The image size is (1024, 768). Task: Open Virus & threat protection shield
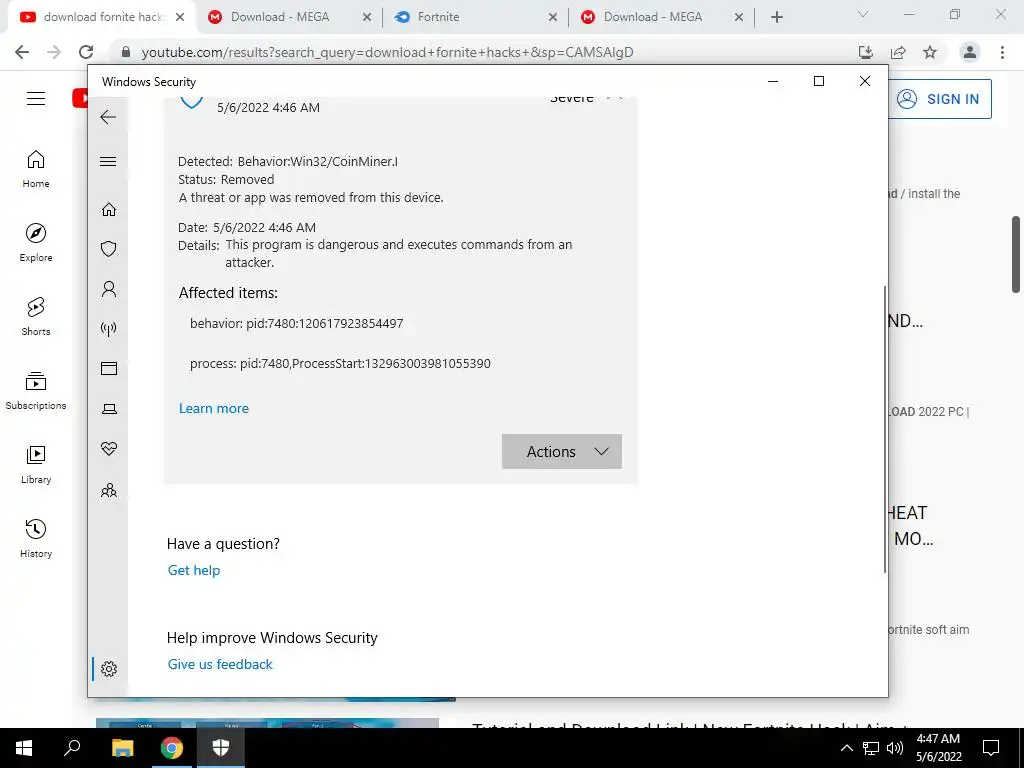point(108,249)
